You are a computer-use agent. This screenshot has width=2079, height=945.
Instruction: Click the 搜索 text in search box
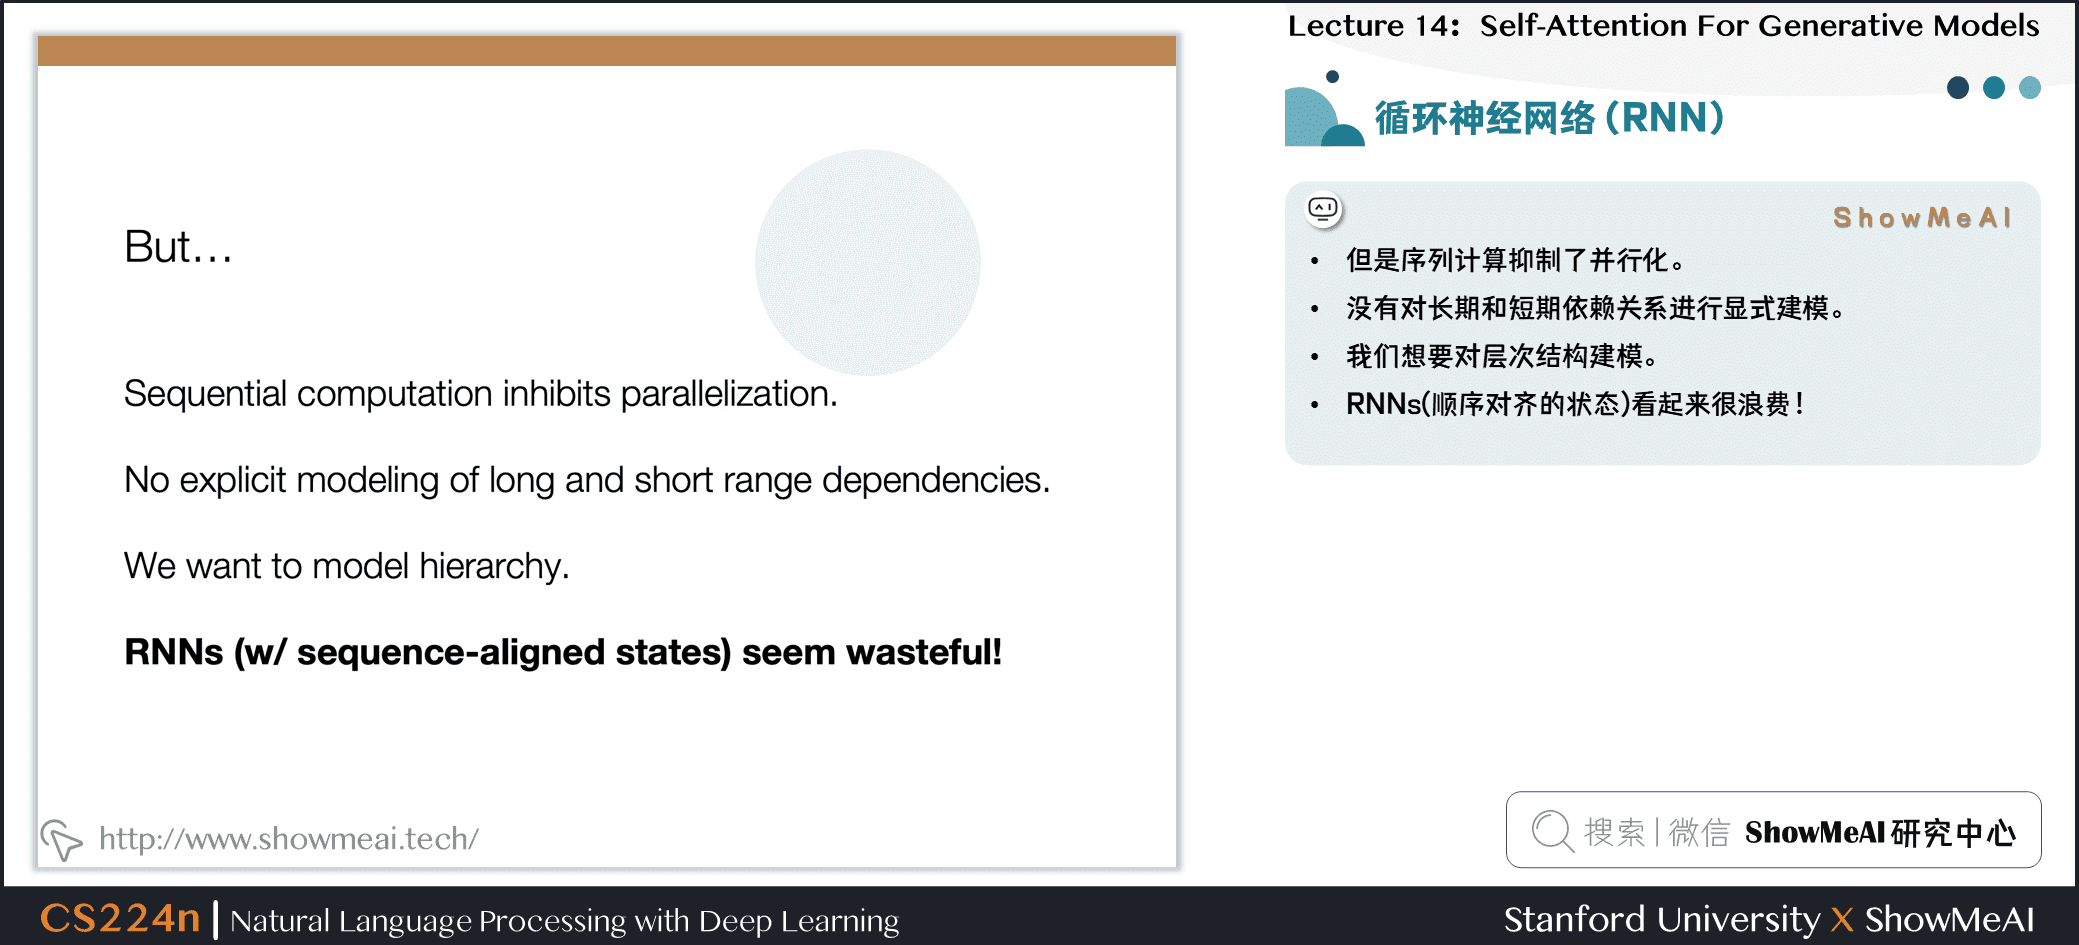pos(1614,832)
